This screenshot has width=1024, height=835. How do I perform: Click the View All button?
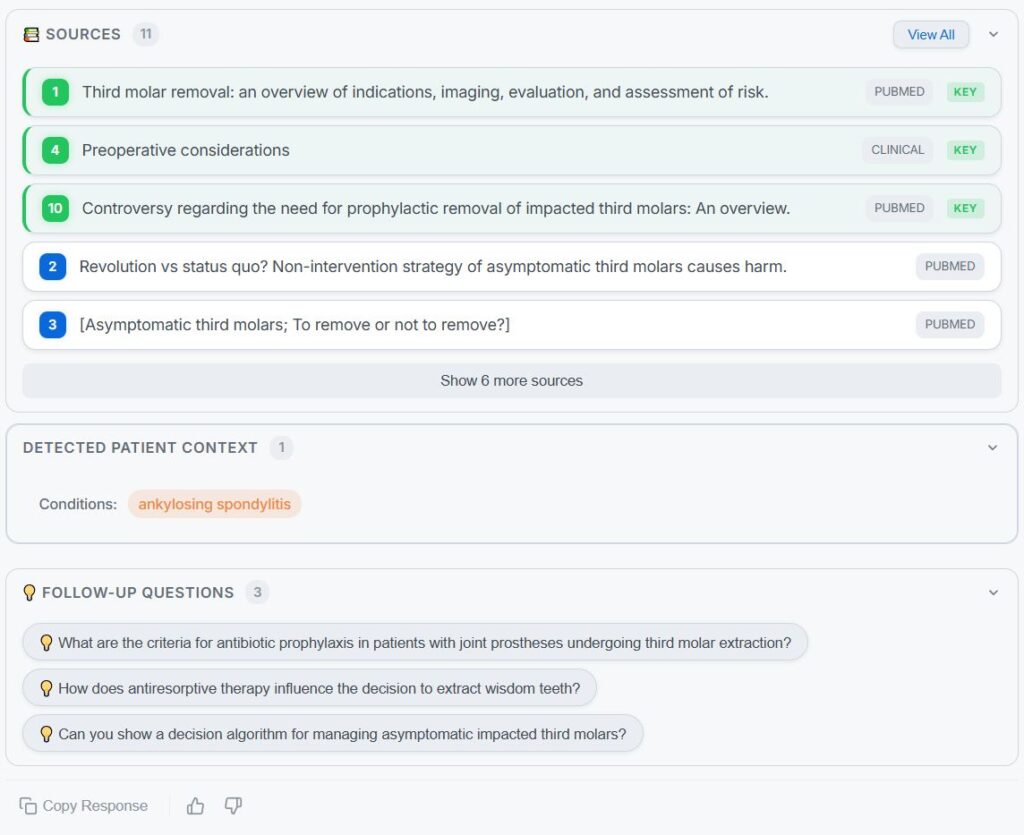[x=930, y=34]
